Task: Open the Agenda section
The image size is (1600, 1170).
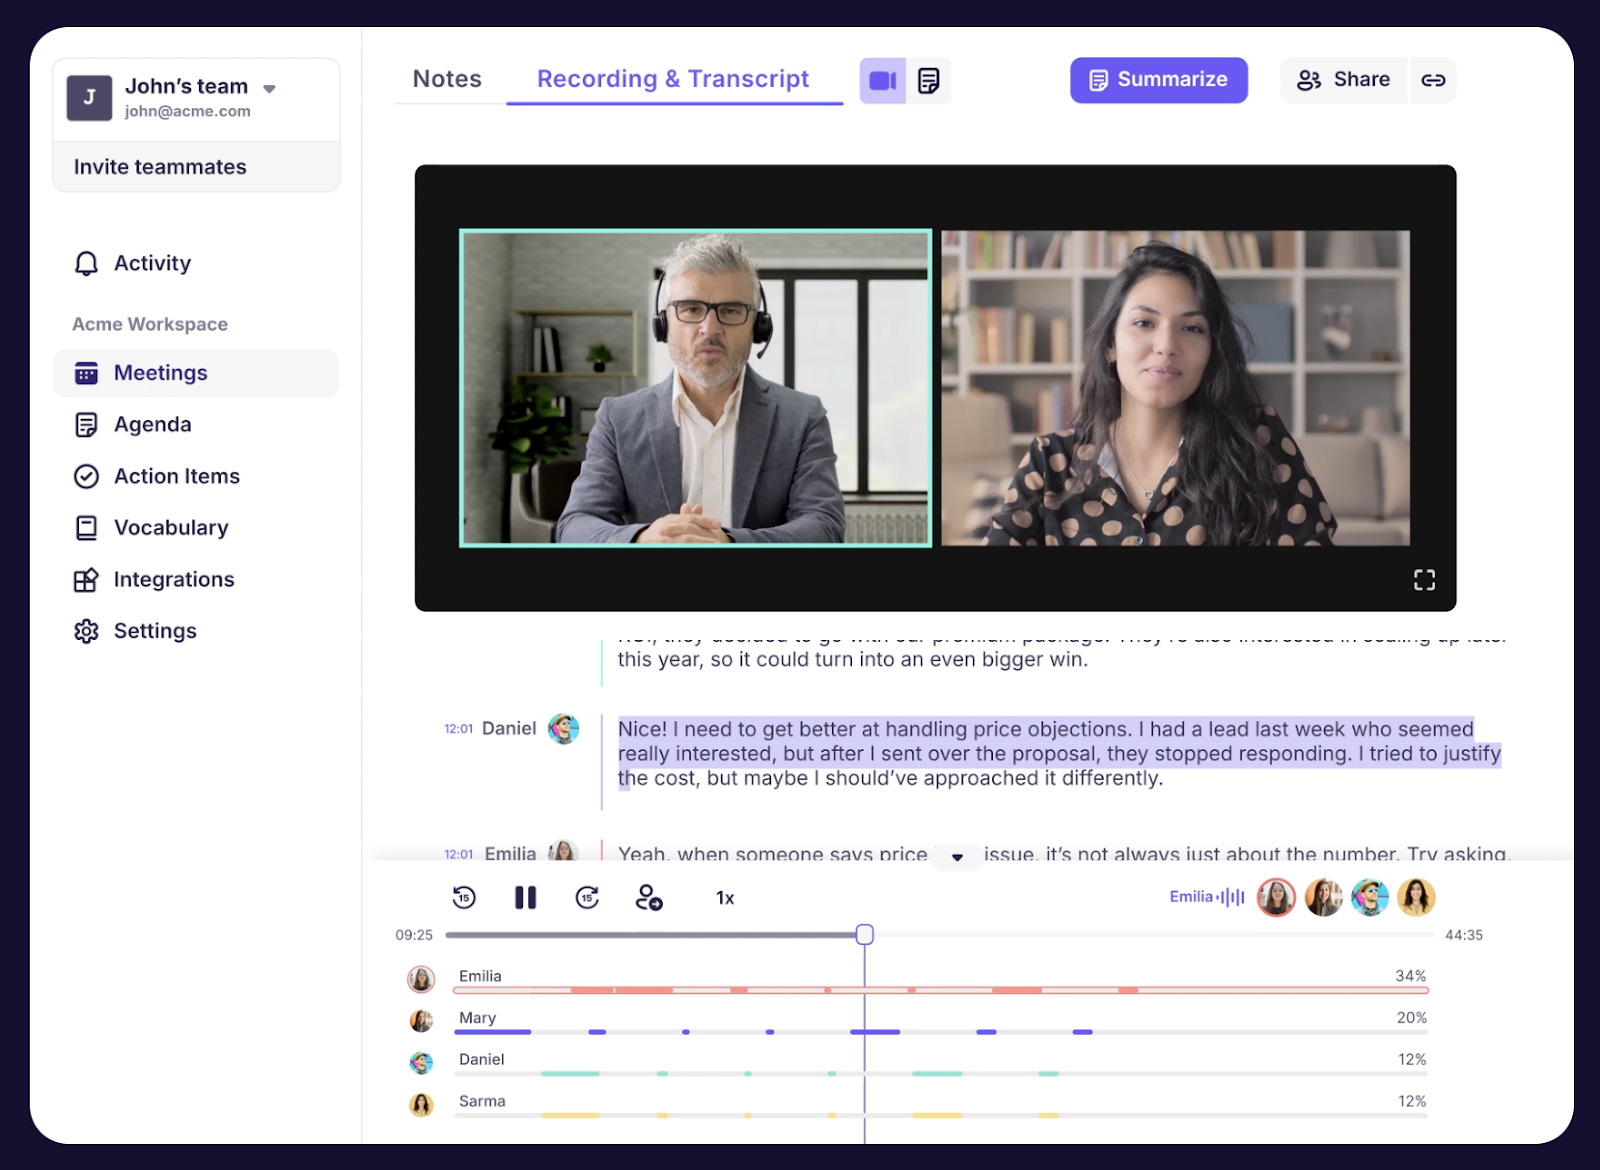Action: click(152, 424)
